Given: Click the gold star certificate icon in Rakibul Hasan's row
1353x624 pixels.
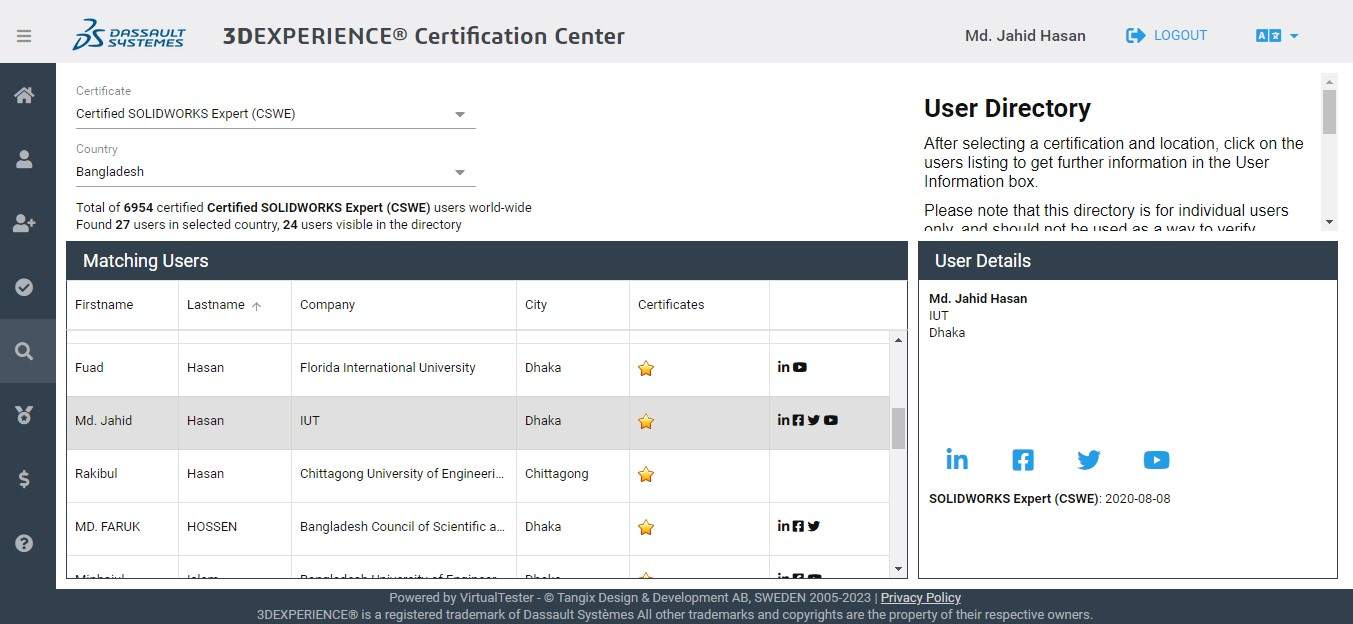Looking at the screenshot, I should (645, 475).
